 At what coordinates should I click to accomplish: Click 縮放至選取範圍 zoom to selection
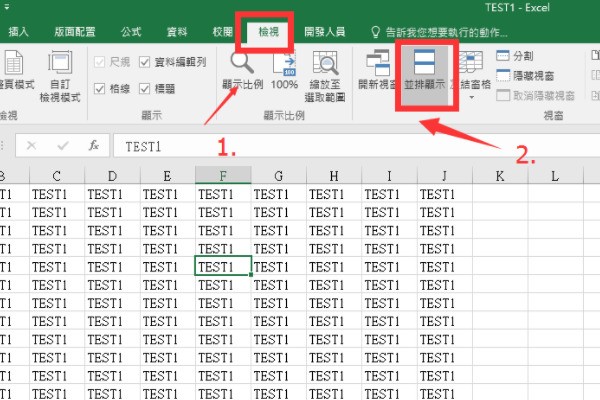pyautogui.click(x=325, y=77)
